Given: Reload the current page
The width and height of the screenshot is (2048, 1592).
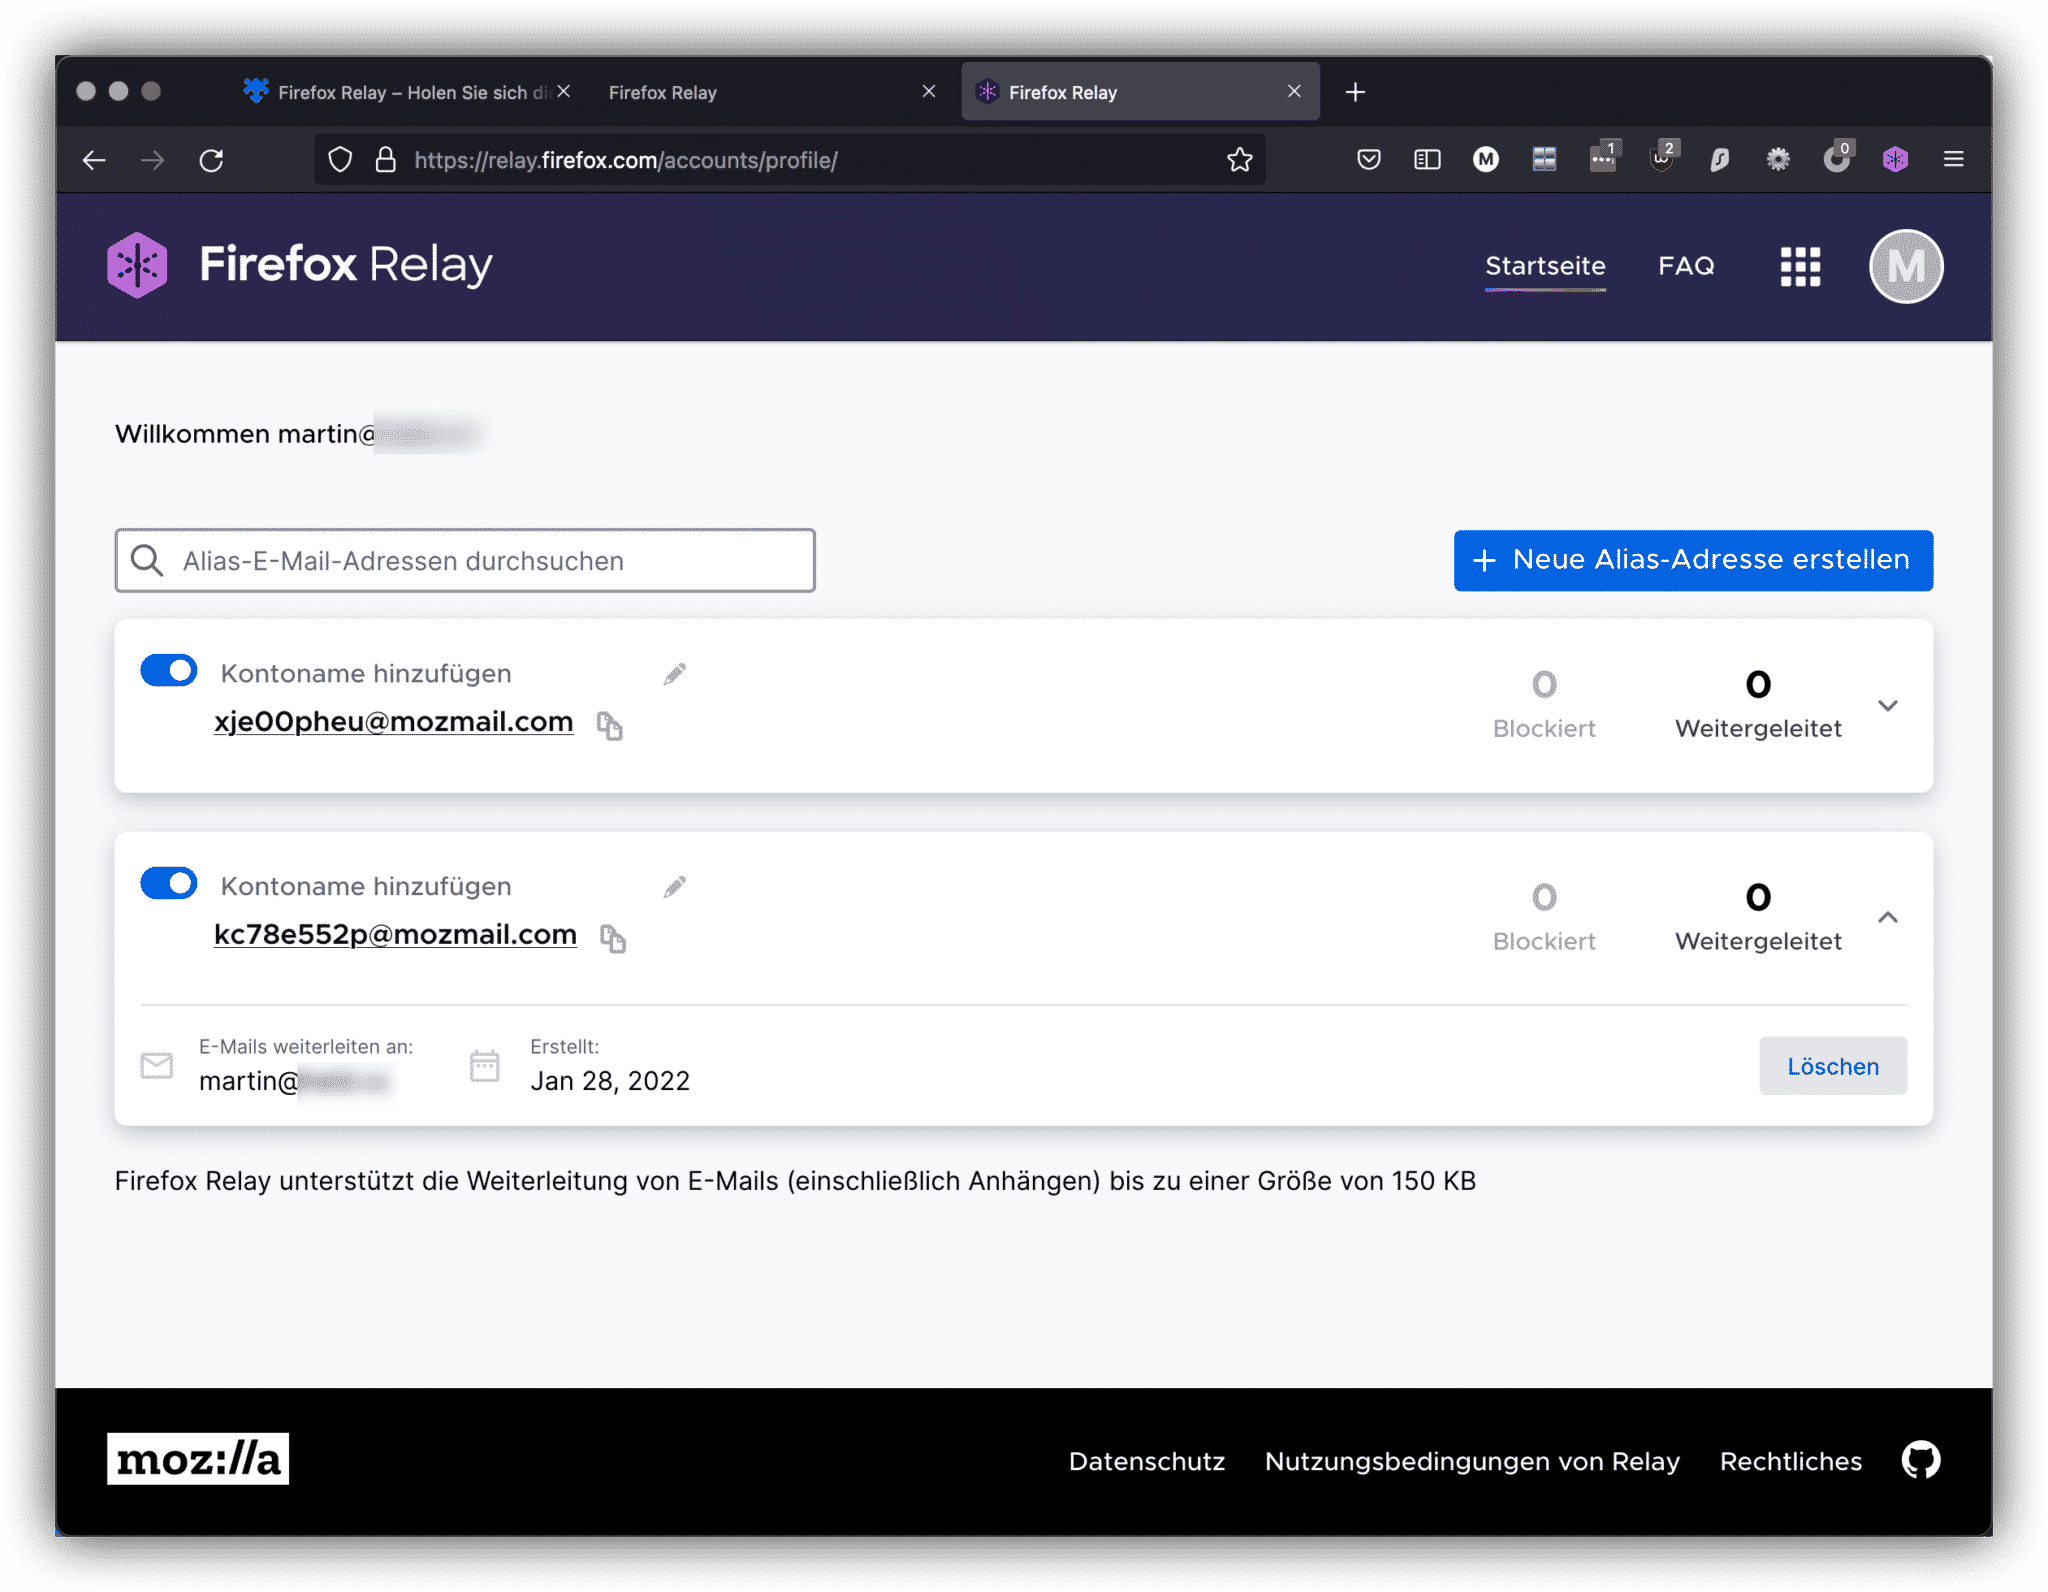Looking at the screenshot, I should tap(211, 160).
